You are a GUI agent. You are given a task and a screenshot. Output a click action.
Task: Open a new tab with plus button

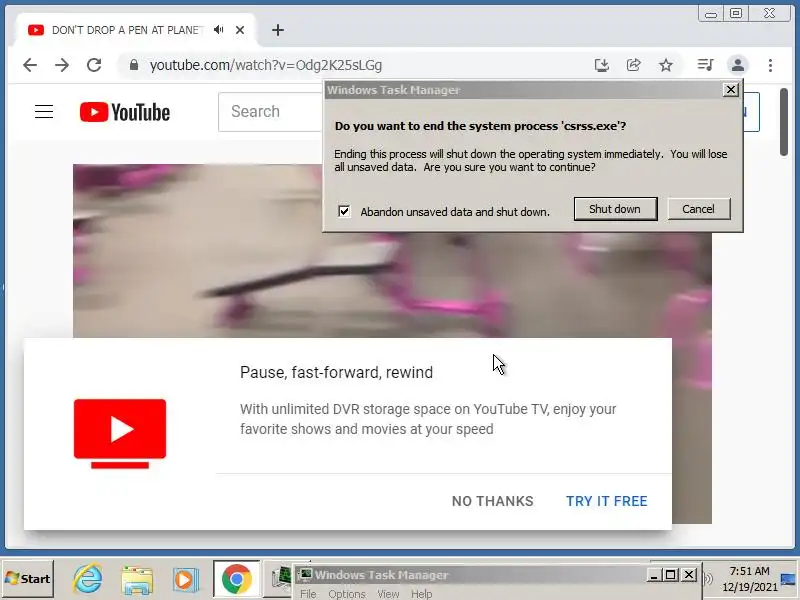278,30
